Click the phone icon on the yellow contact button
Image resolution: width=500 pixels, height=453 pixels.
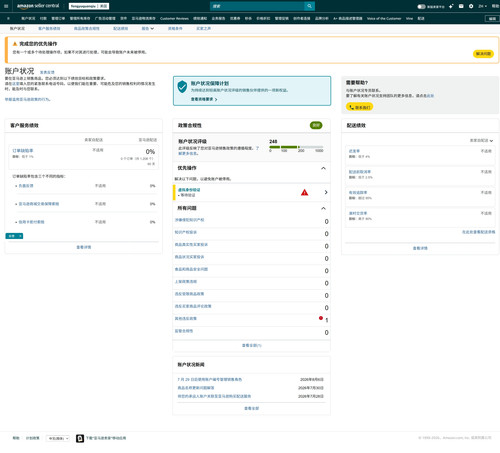pyautogui.click(x=351, y=107)
